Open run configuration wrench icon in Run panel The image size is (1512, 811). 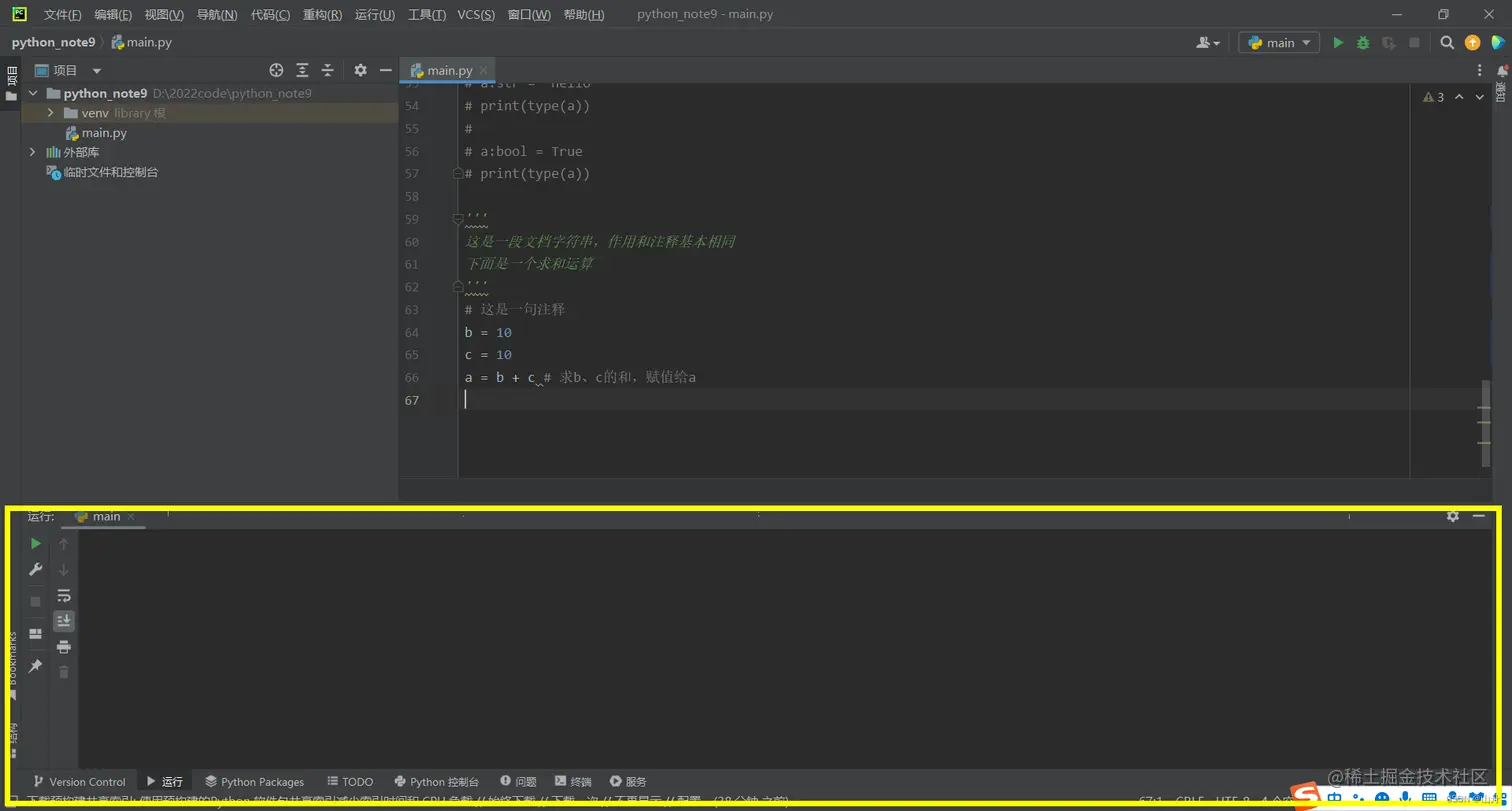tap(36, 569)
